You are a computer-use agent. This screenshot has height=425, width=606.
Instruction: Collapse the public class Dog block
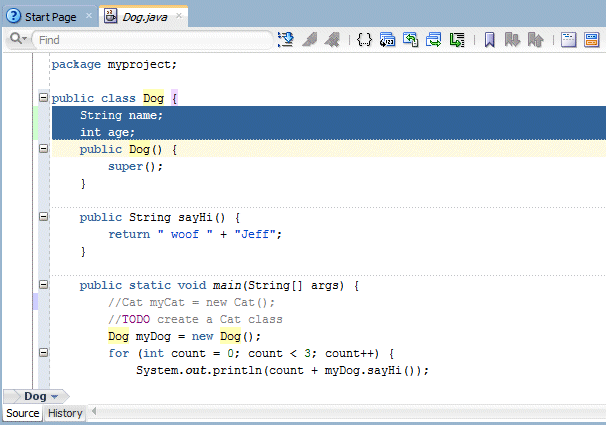pyautogui.click(x=44, y=97)
